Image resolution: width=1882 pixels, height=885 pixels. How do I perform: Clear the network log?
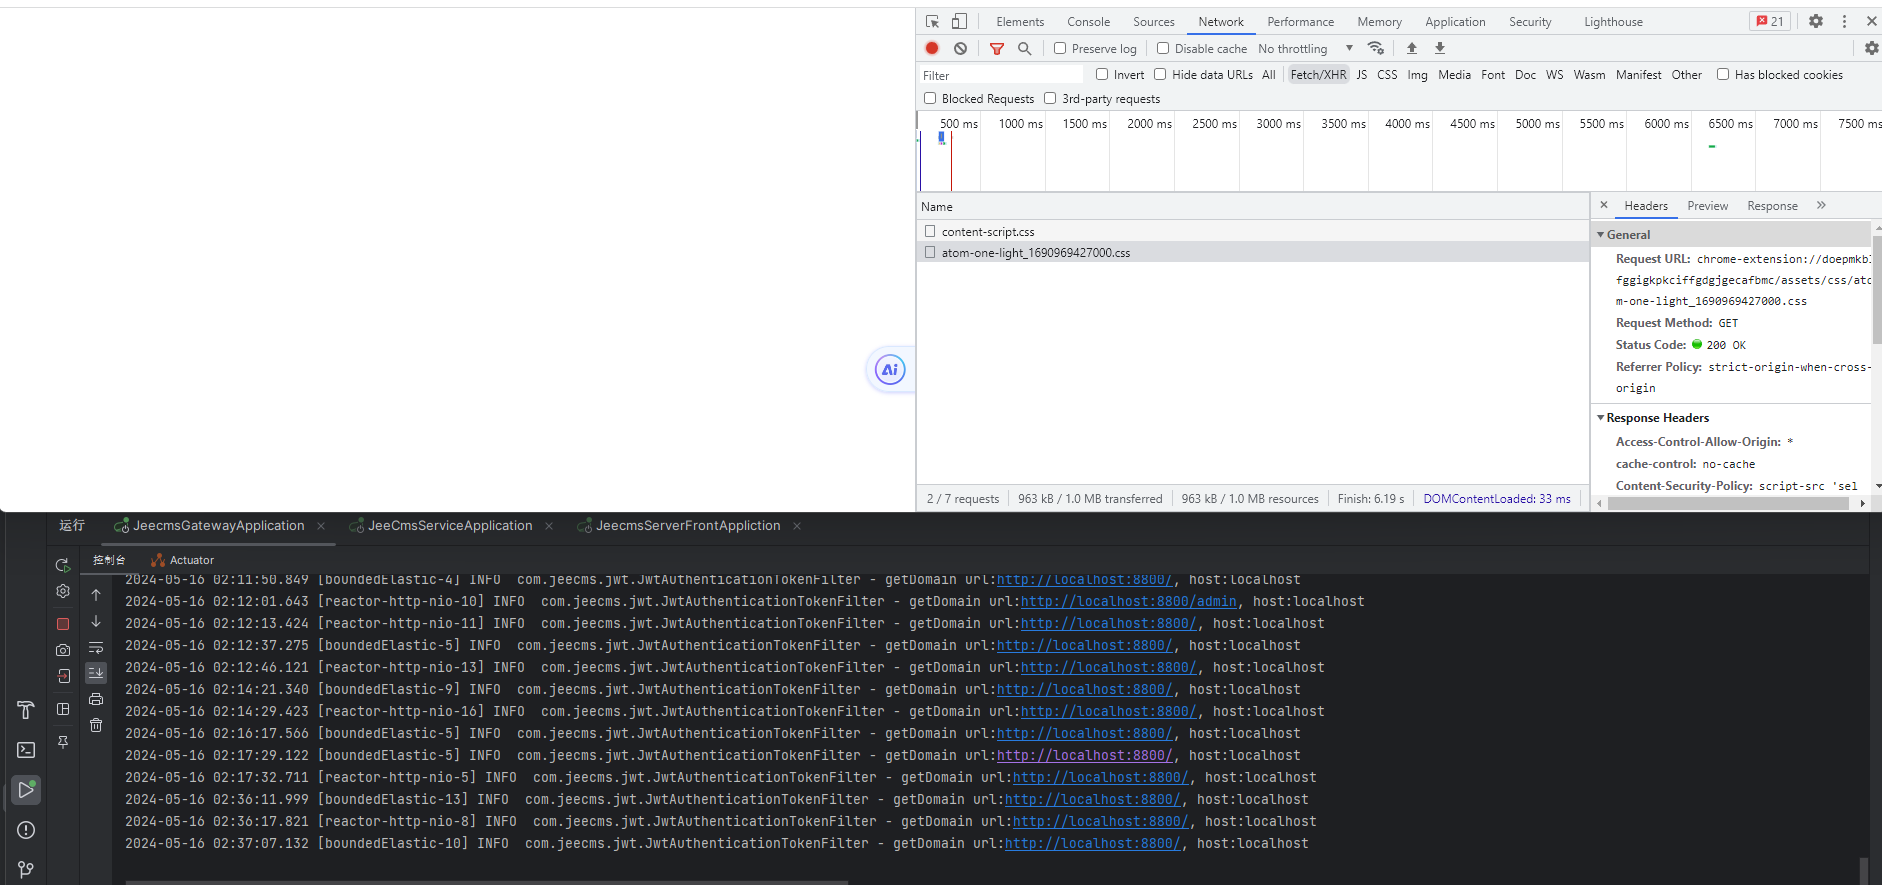(960, 48)
